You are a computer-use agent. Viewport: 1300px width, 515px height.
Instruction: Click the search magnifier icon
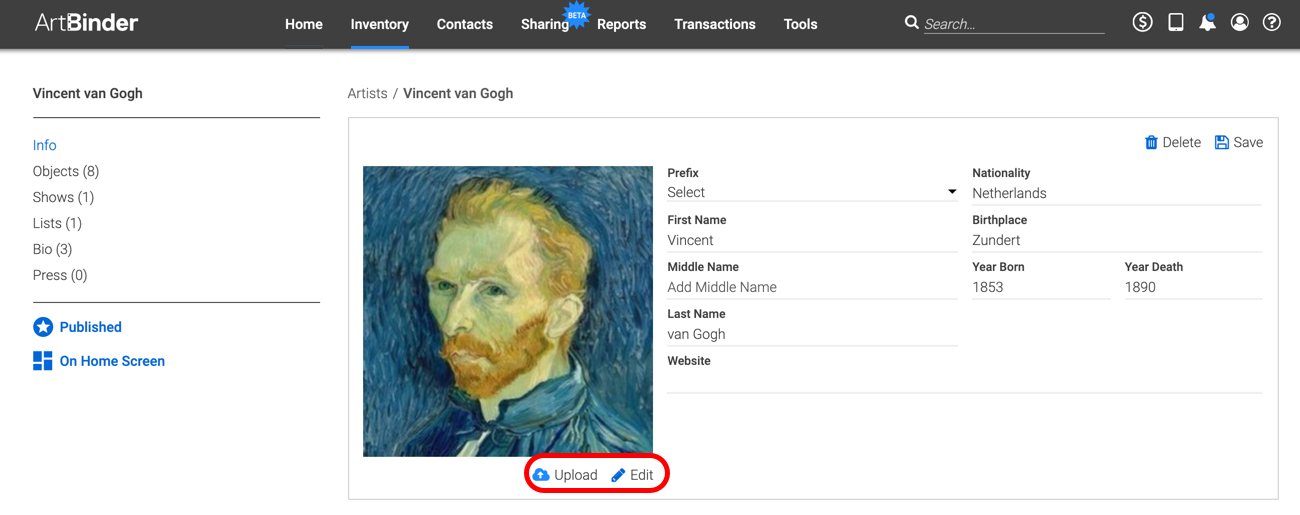coord(912,22)
